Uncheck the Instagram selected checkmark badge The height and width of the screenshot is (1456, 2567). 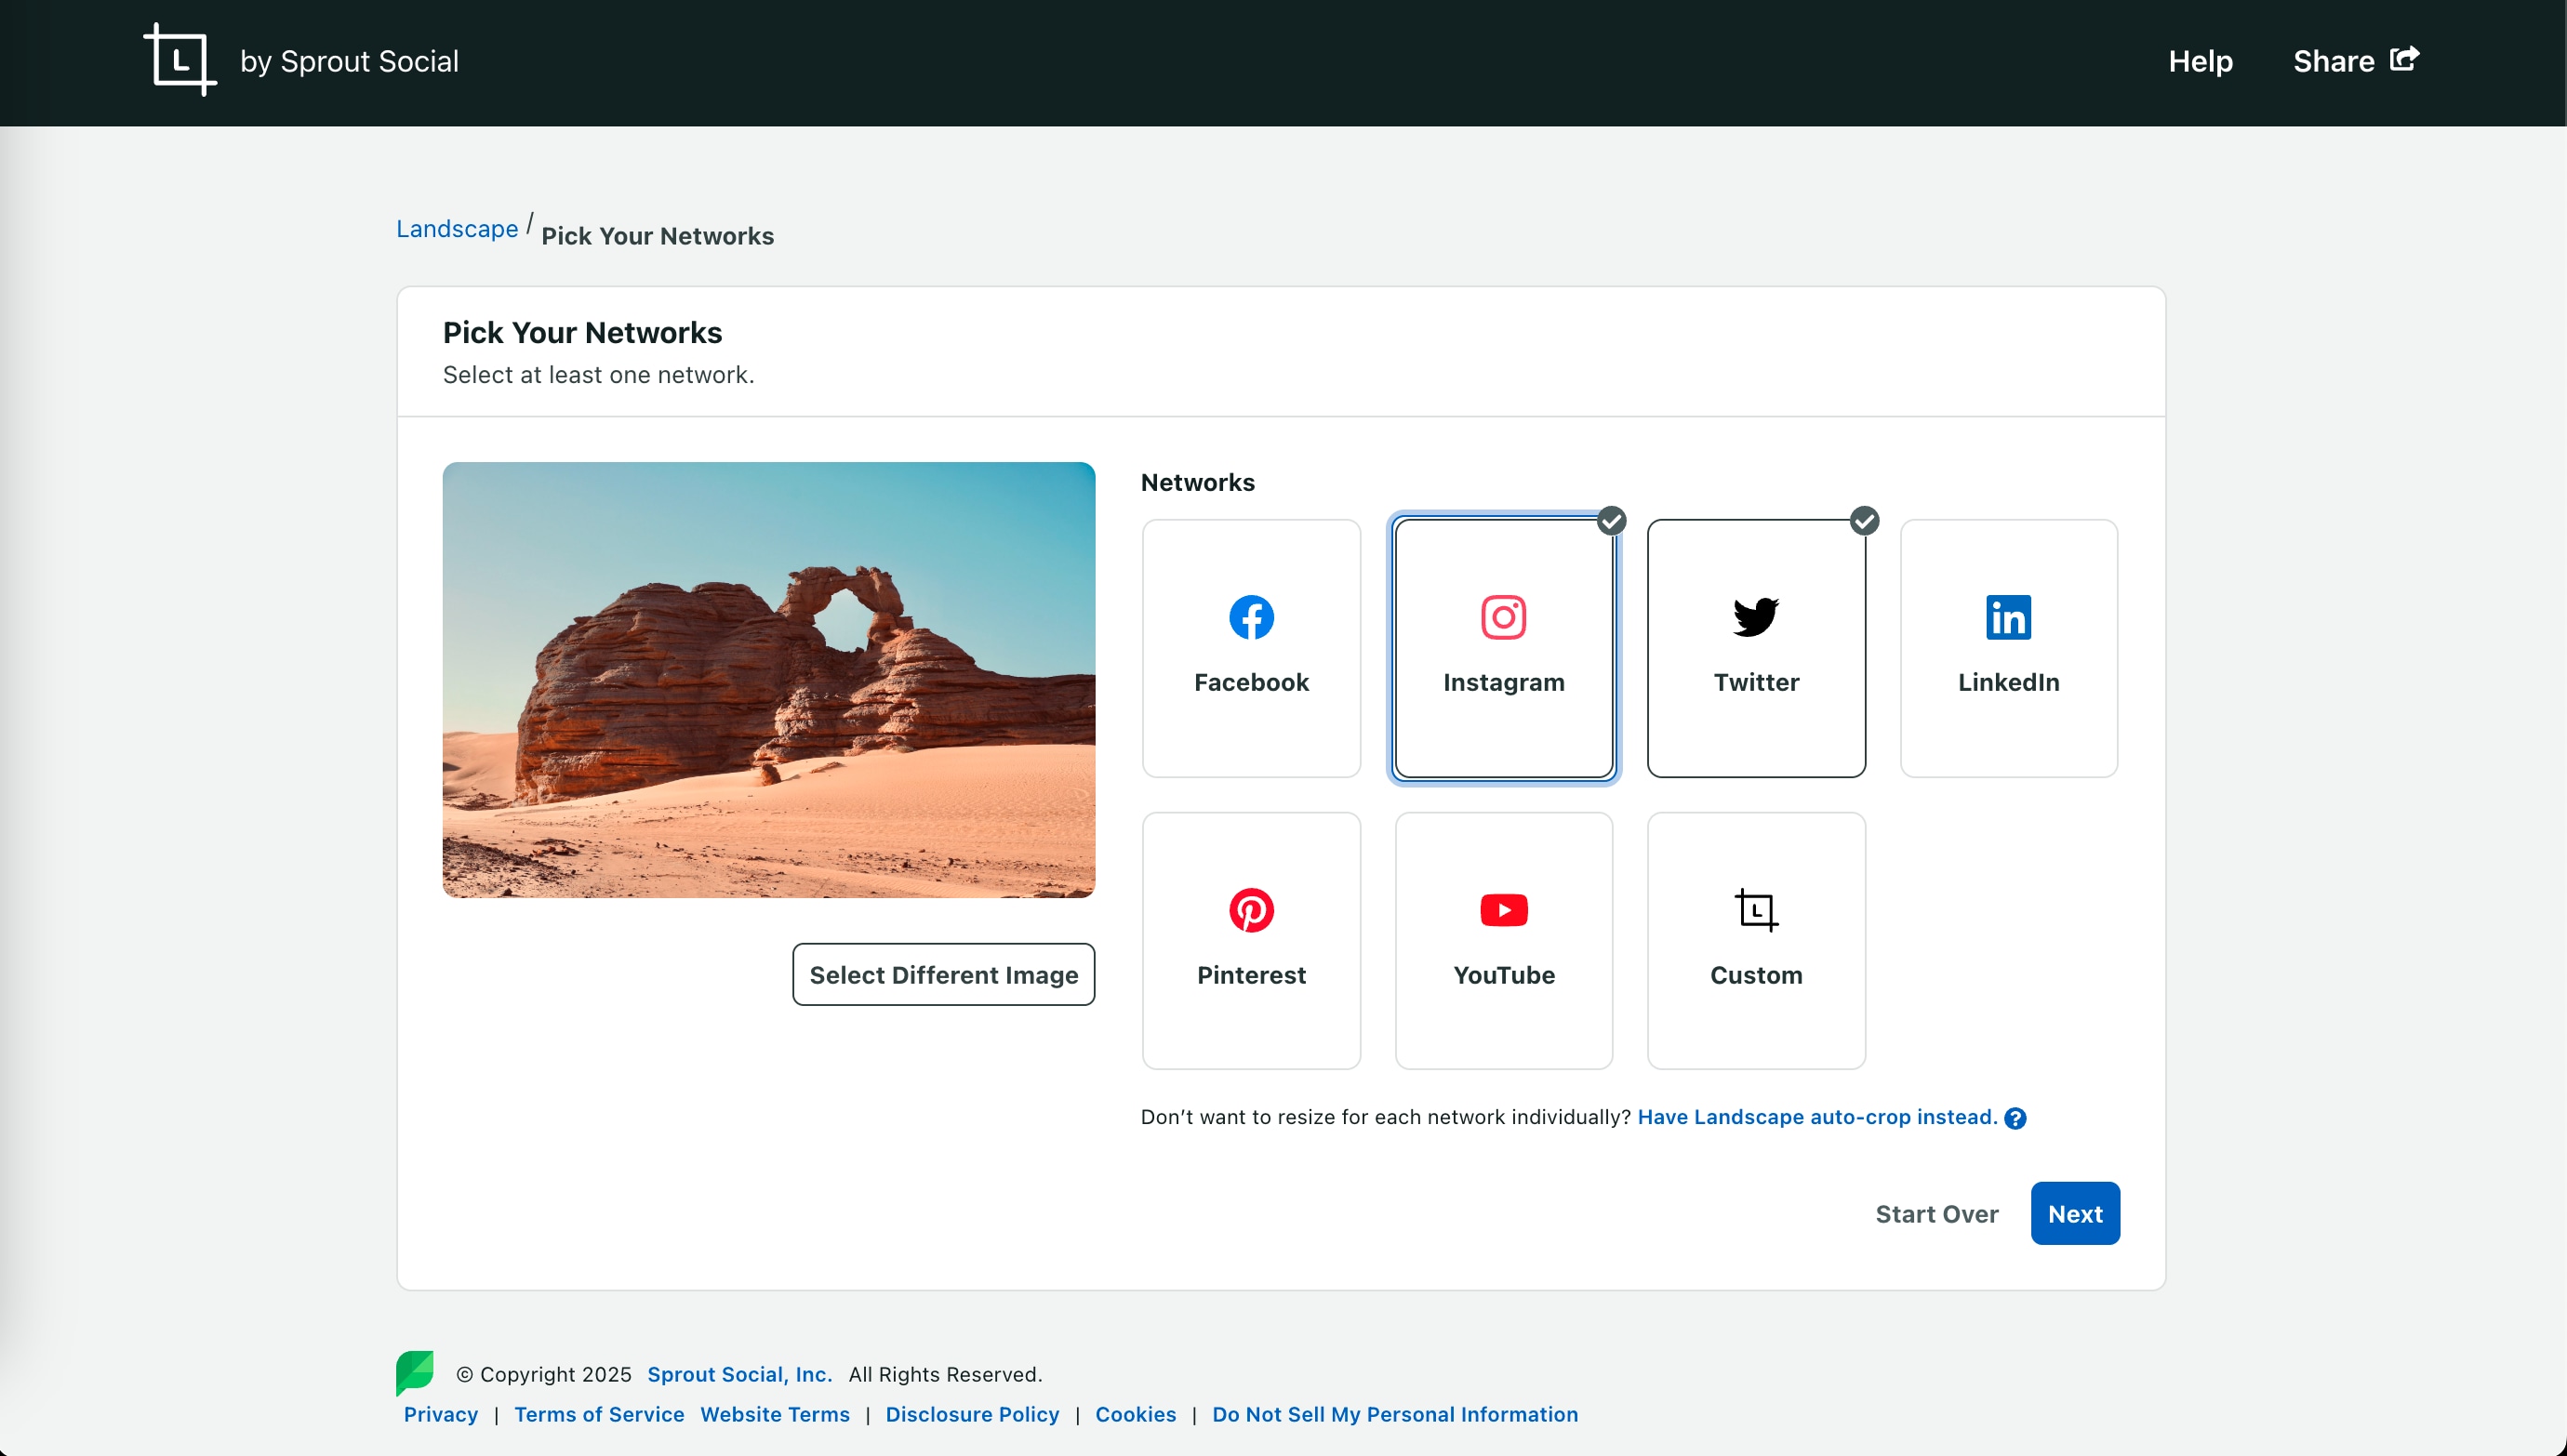[1611, 521]
